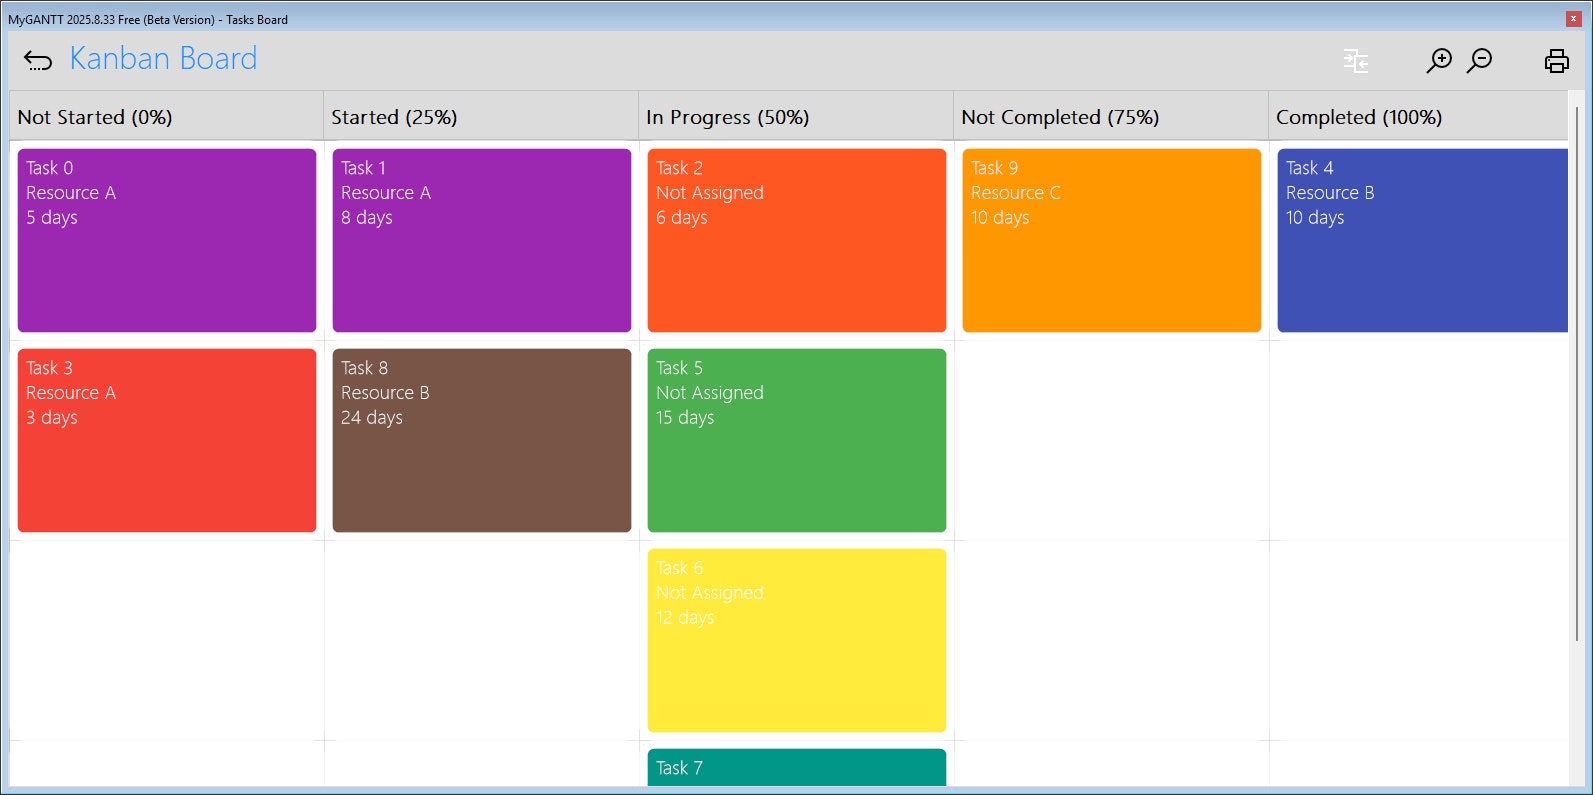Zoom out with the magnifier minus icon

[1479, 61]
